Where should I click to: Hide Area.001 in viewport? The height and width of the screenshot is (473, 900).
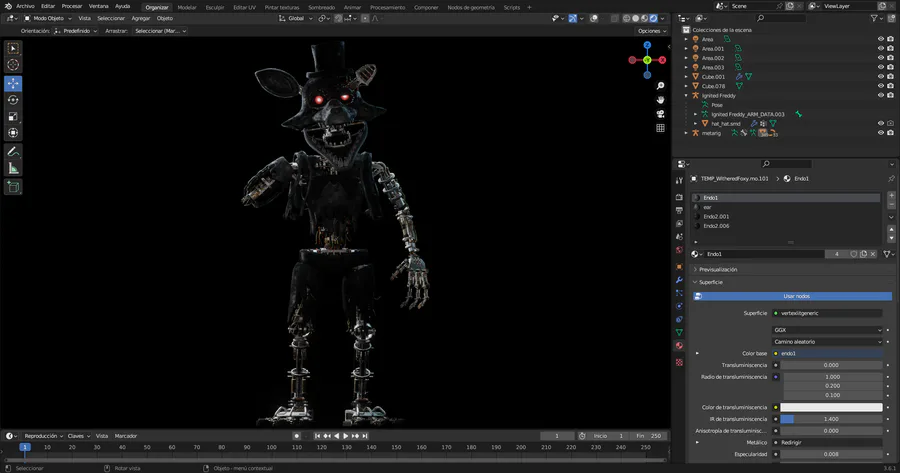[880, 49]
